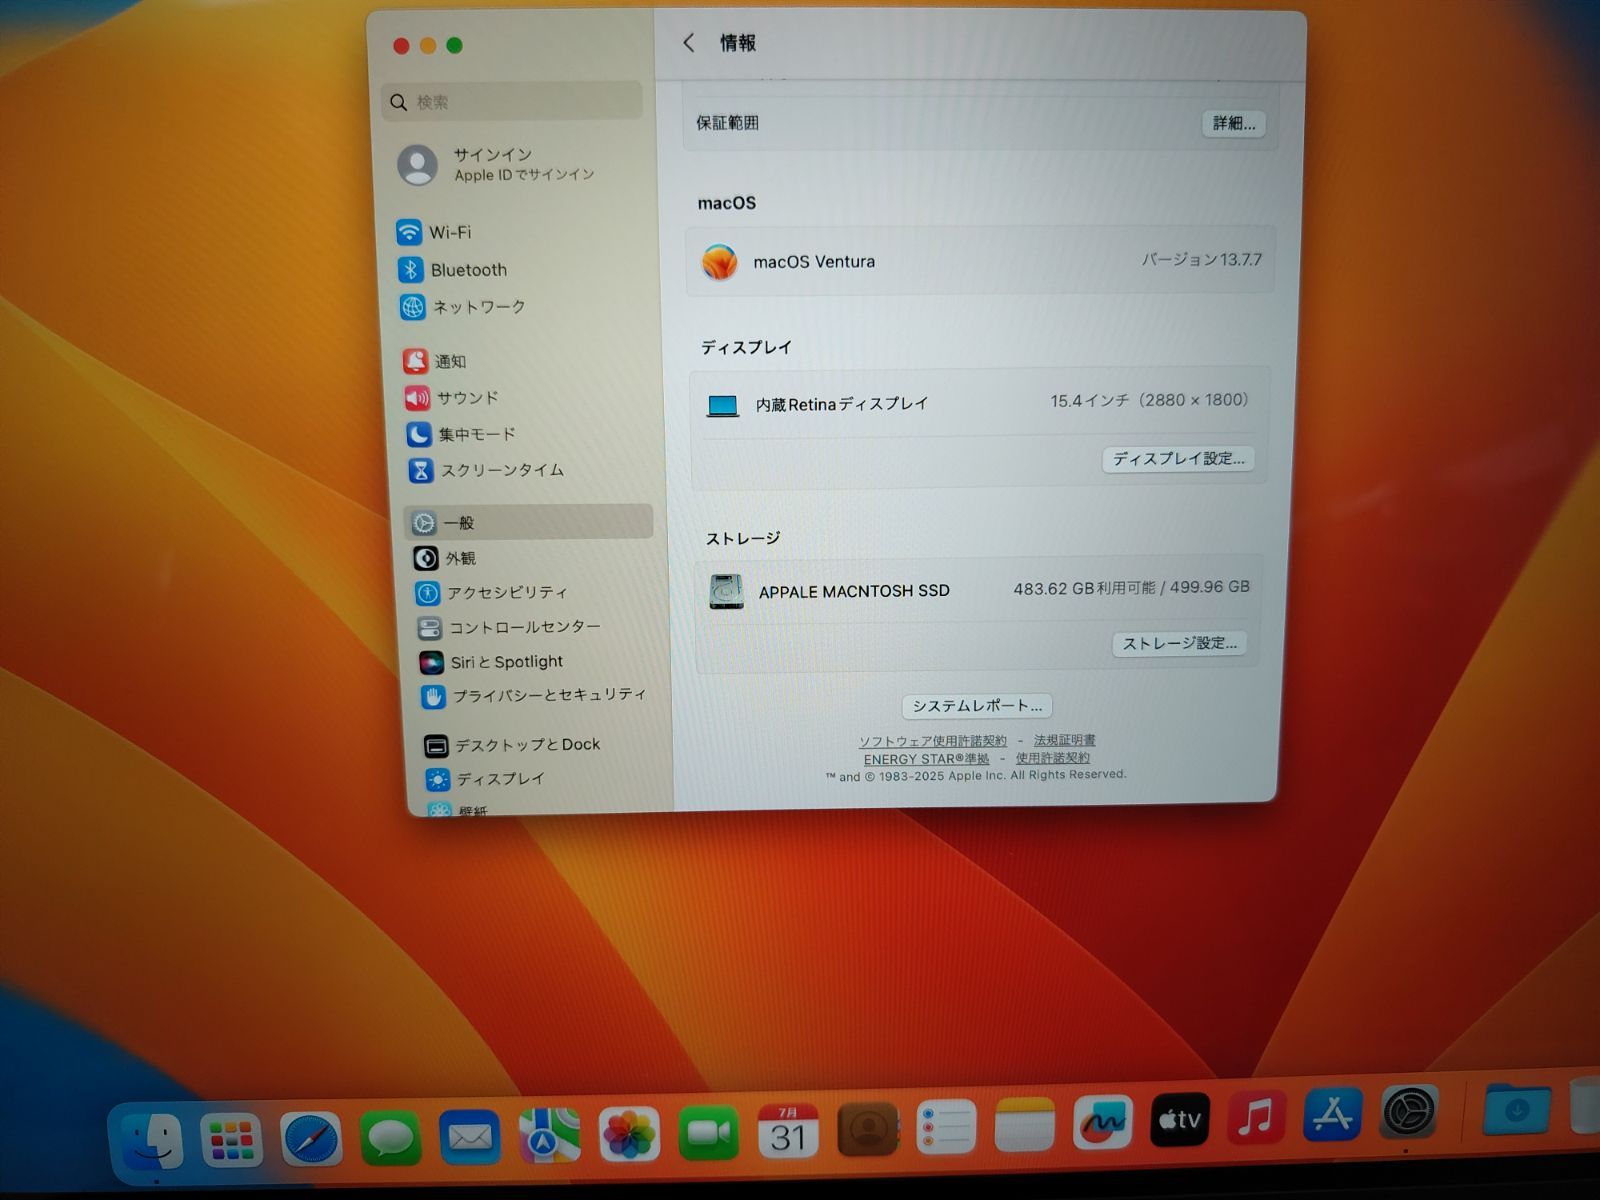The image size is (1600, 1200).
Task: Click the ストレージ設定... button
Action: pyautogui.click(x=1179, y=643)
